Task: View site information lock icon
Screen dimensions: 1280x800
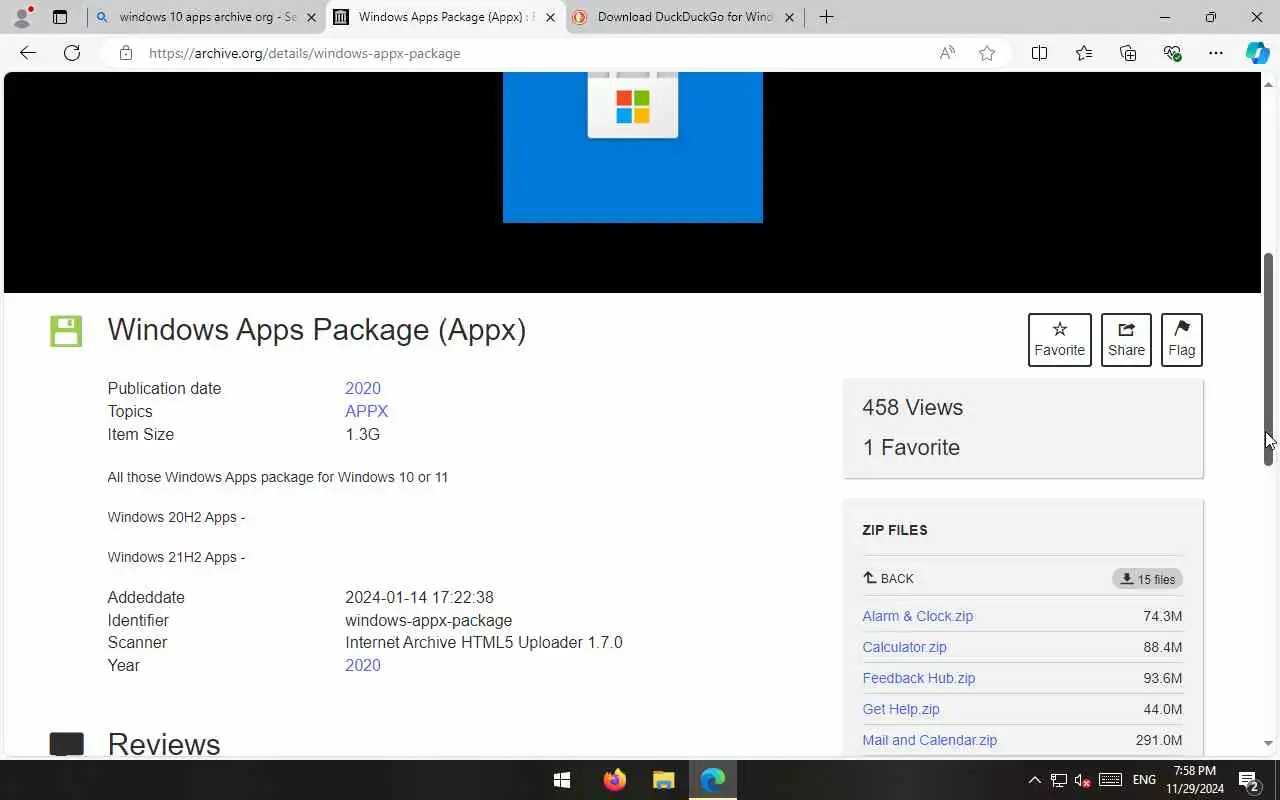Action: [125, 53]
